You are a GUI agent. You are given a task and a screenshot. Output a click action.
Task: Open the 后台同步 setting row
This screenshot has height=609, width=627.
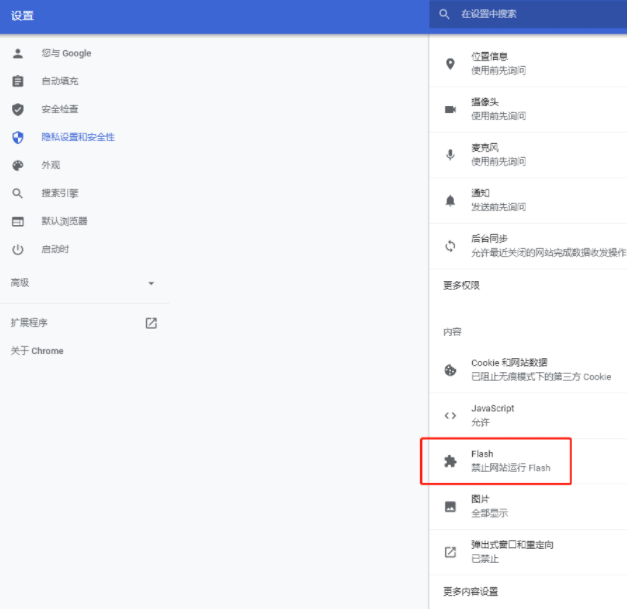[x=528, y=246]
